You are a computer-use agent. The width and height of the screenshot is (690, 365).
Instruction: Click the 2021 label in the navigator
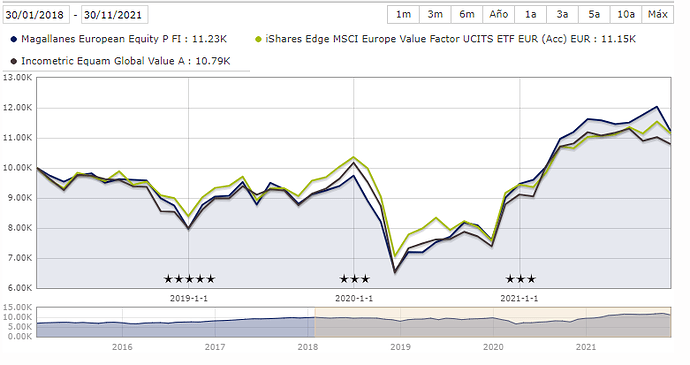586,347
